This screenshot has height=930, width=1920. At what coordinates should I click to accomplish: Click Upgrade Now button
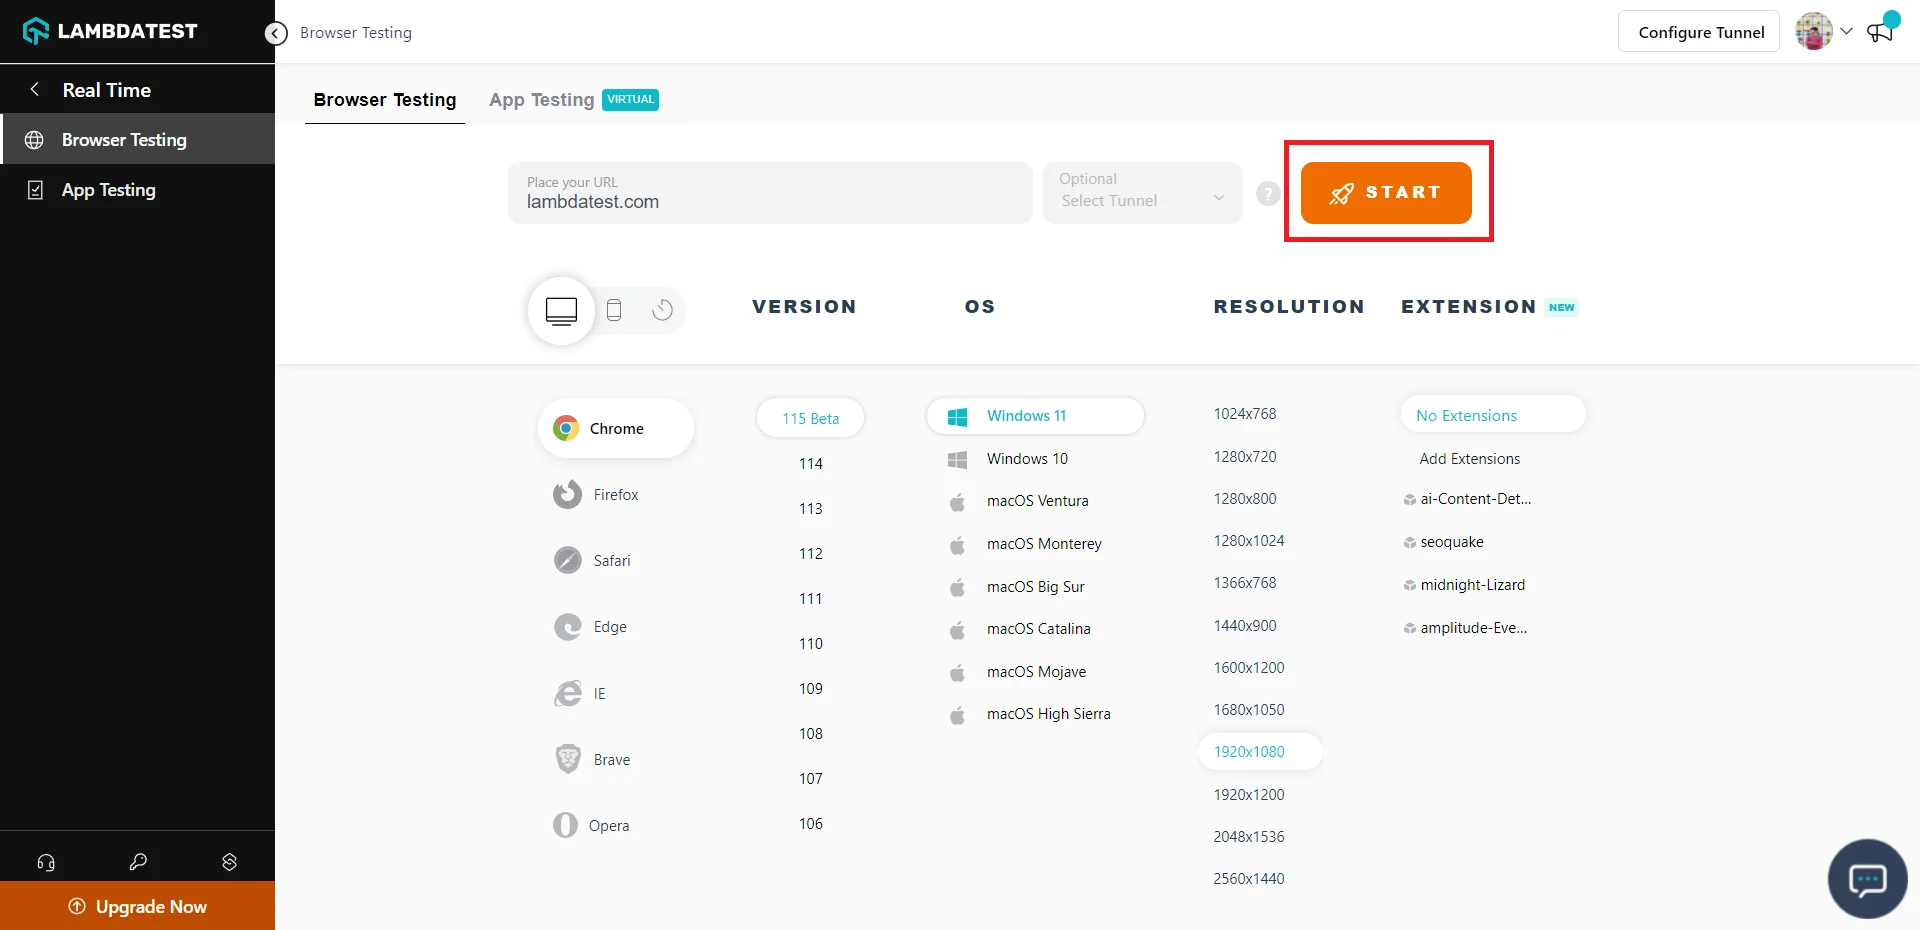coord(138,906)
